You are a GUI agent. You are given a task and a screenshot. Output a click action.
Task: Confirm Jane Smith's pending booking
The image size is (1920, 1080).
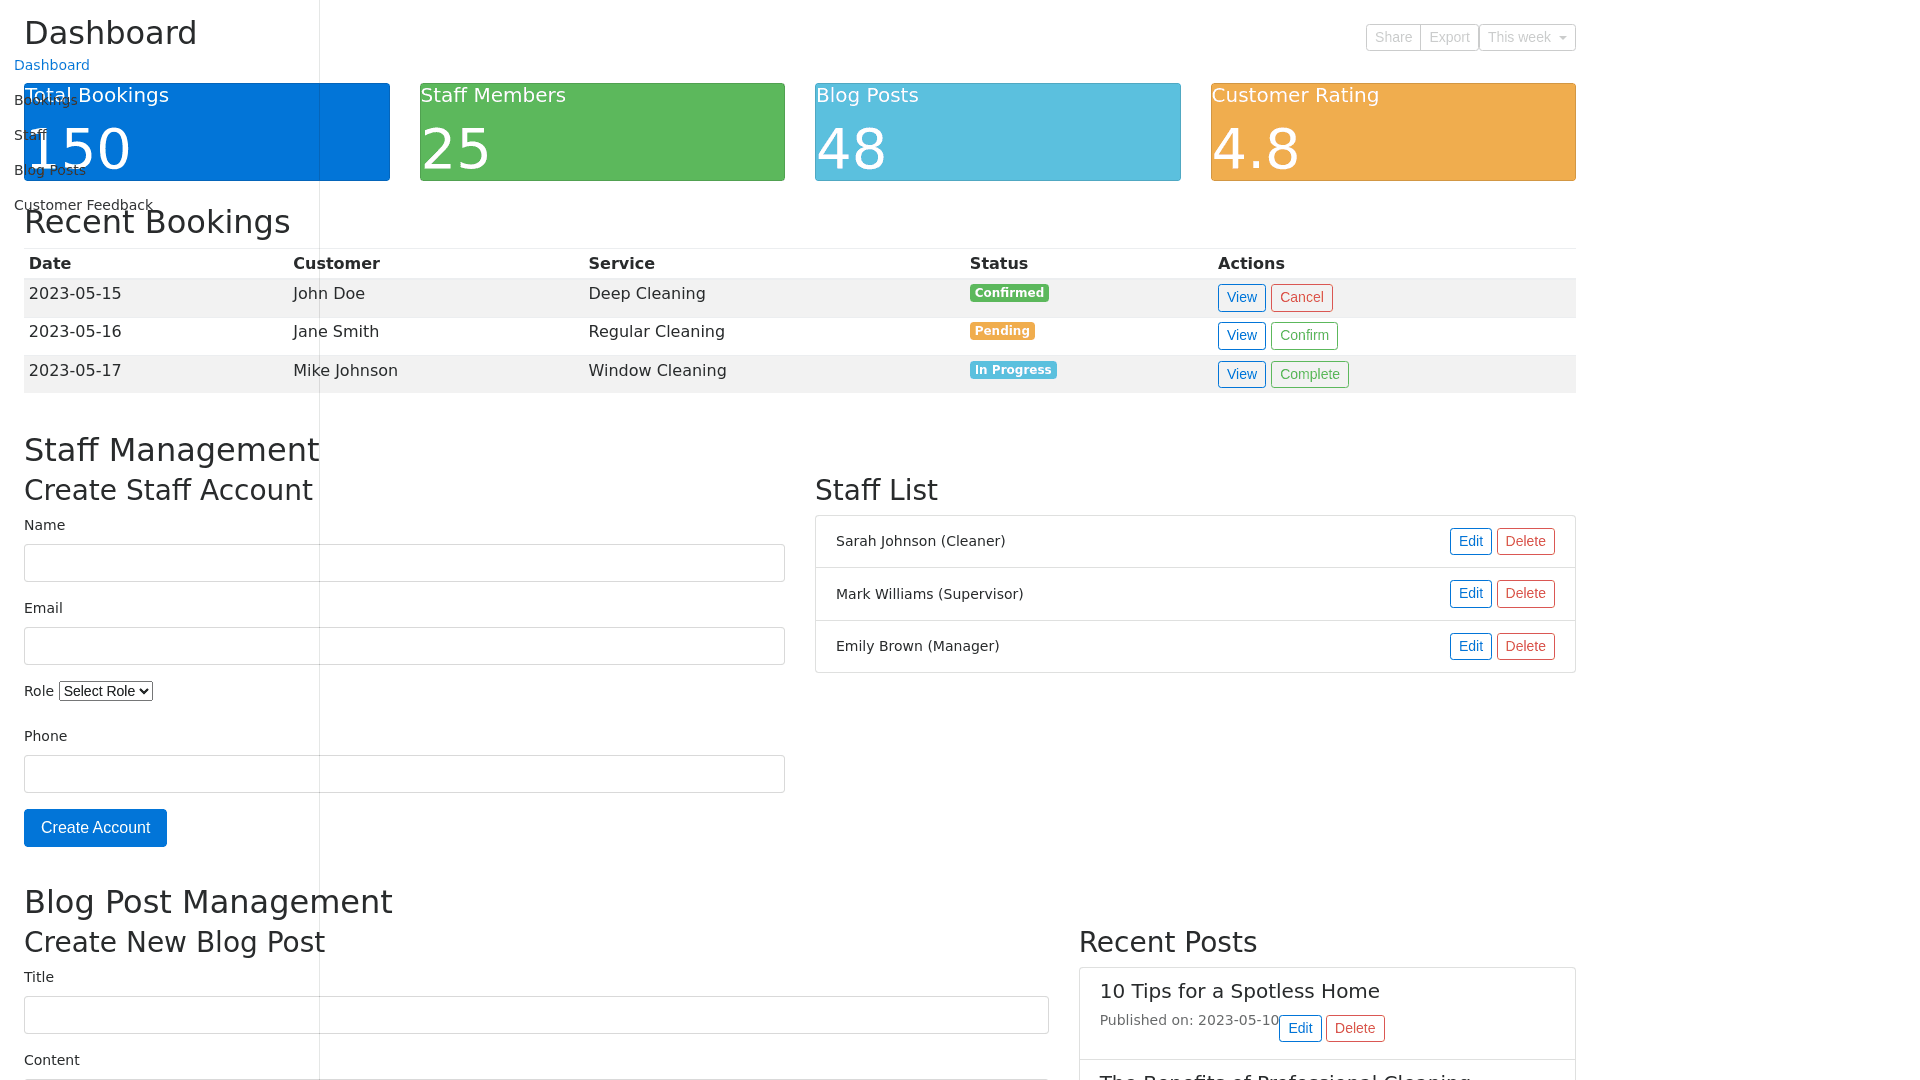[1303, 336]
